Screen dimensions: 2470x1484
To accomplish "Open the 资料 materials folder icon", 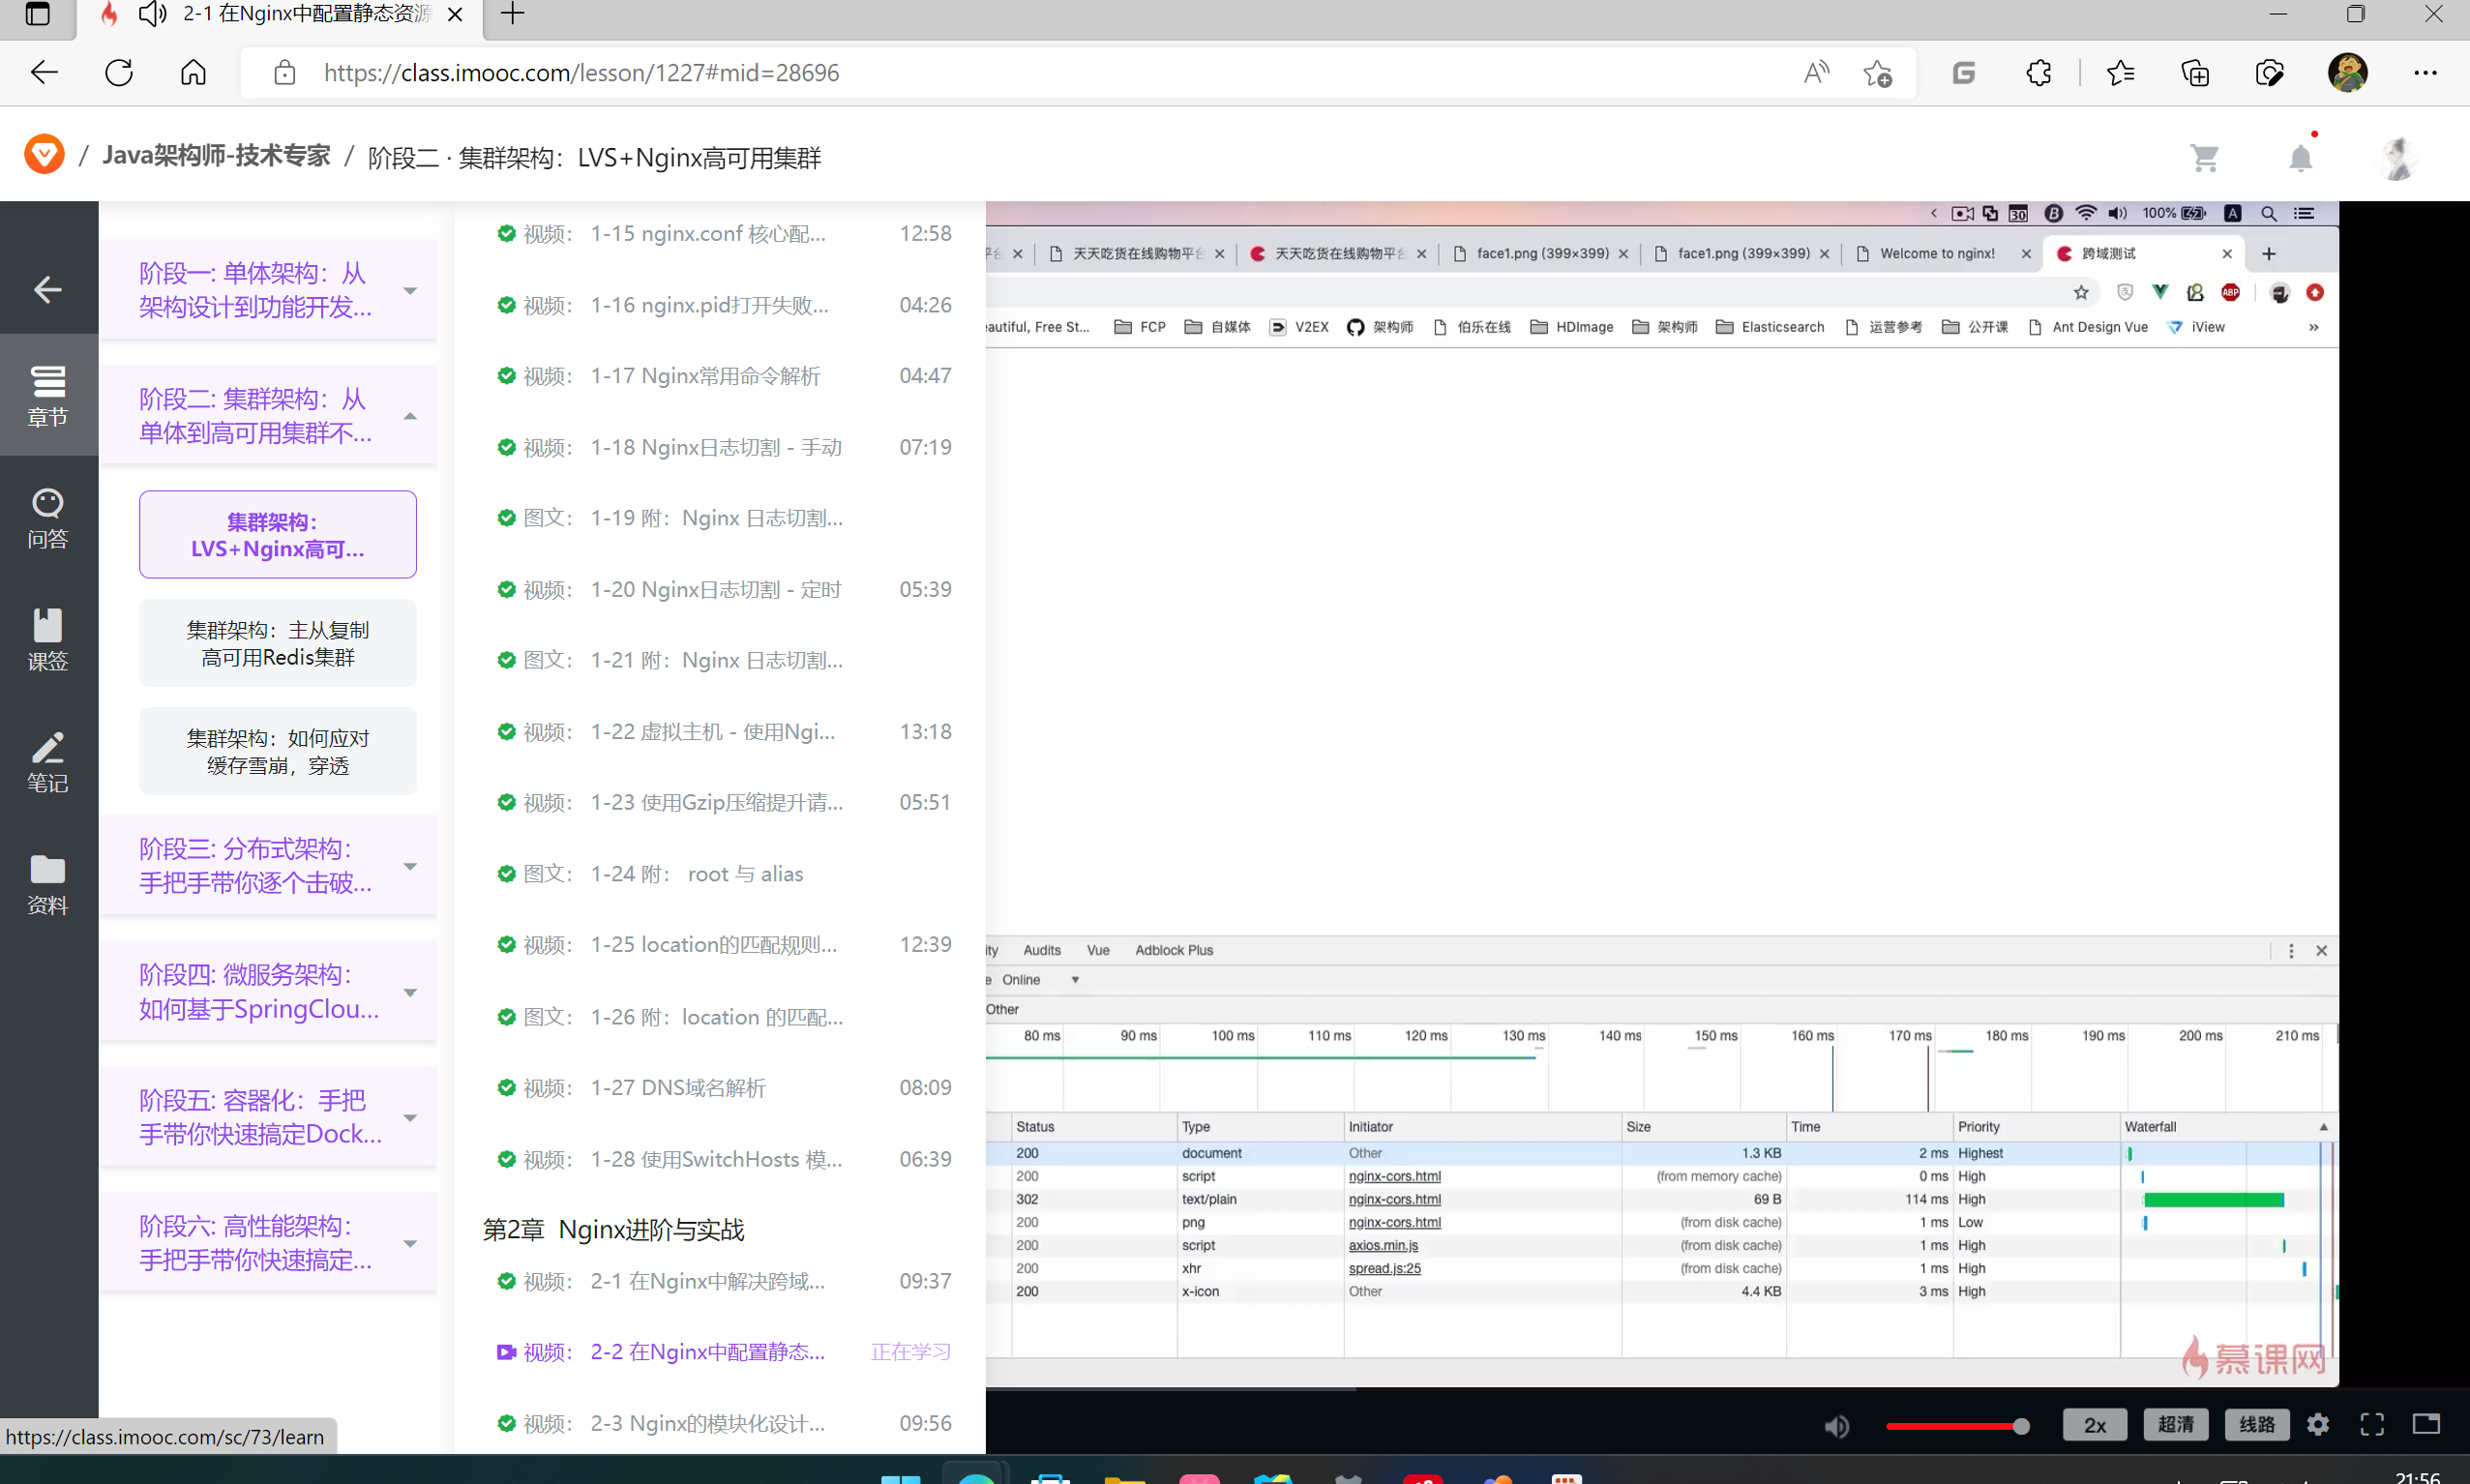I will (x=47, y=883).
